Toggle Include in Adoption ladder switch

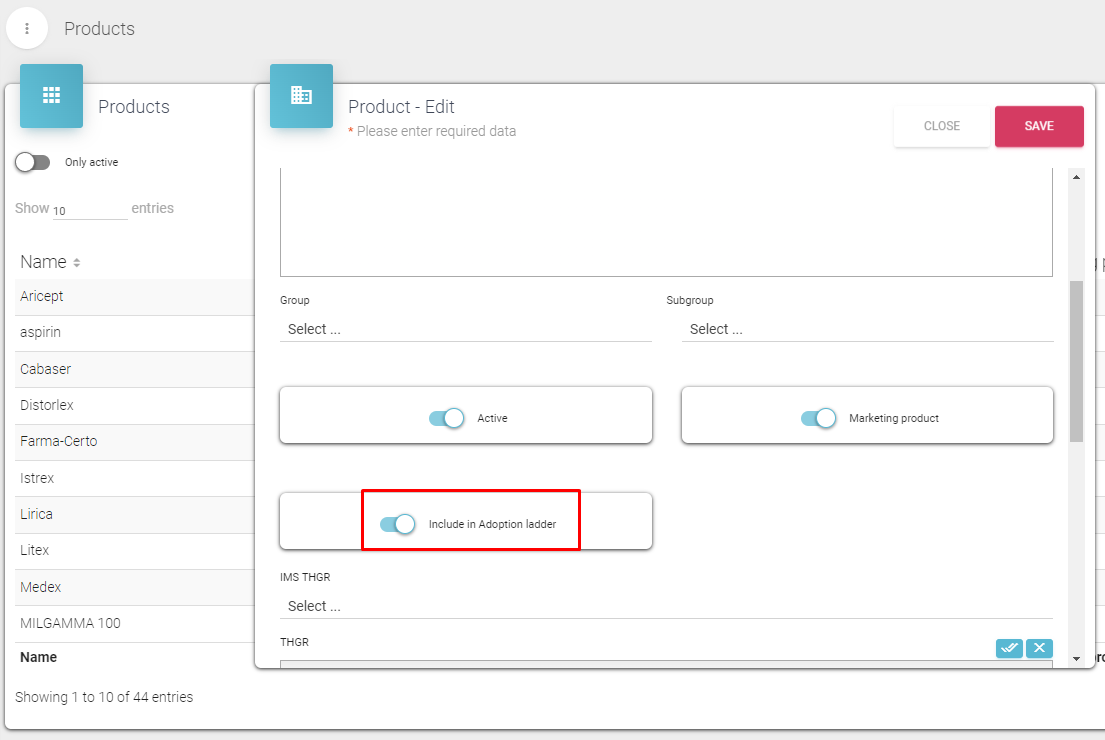[x=397, y=524]
